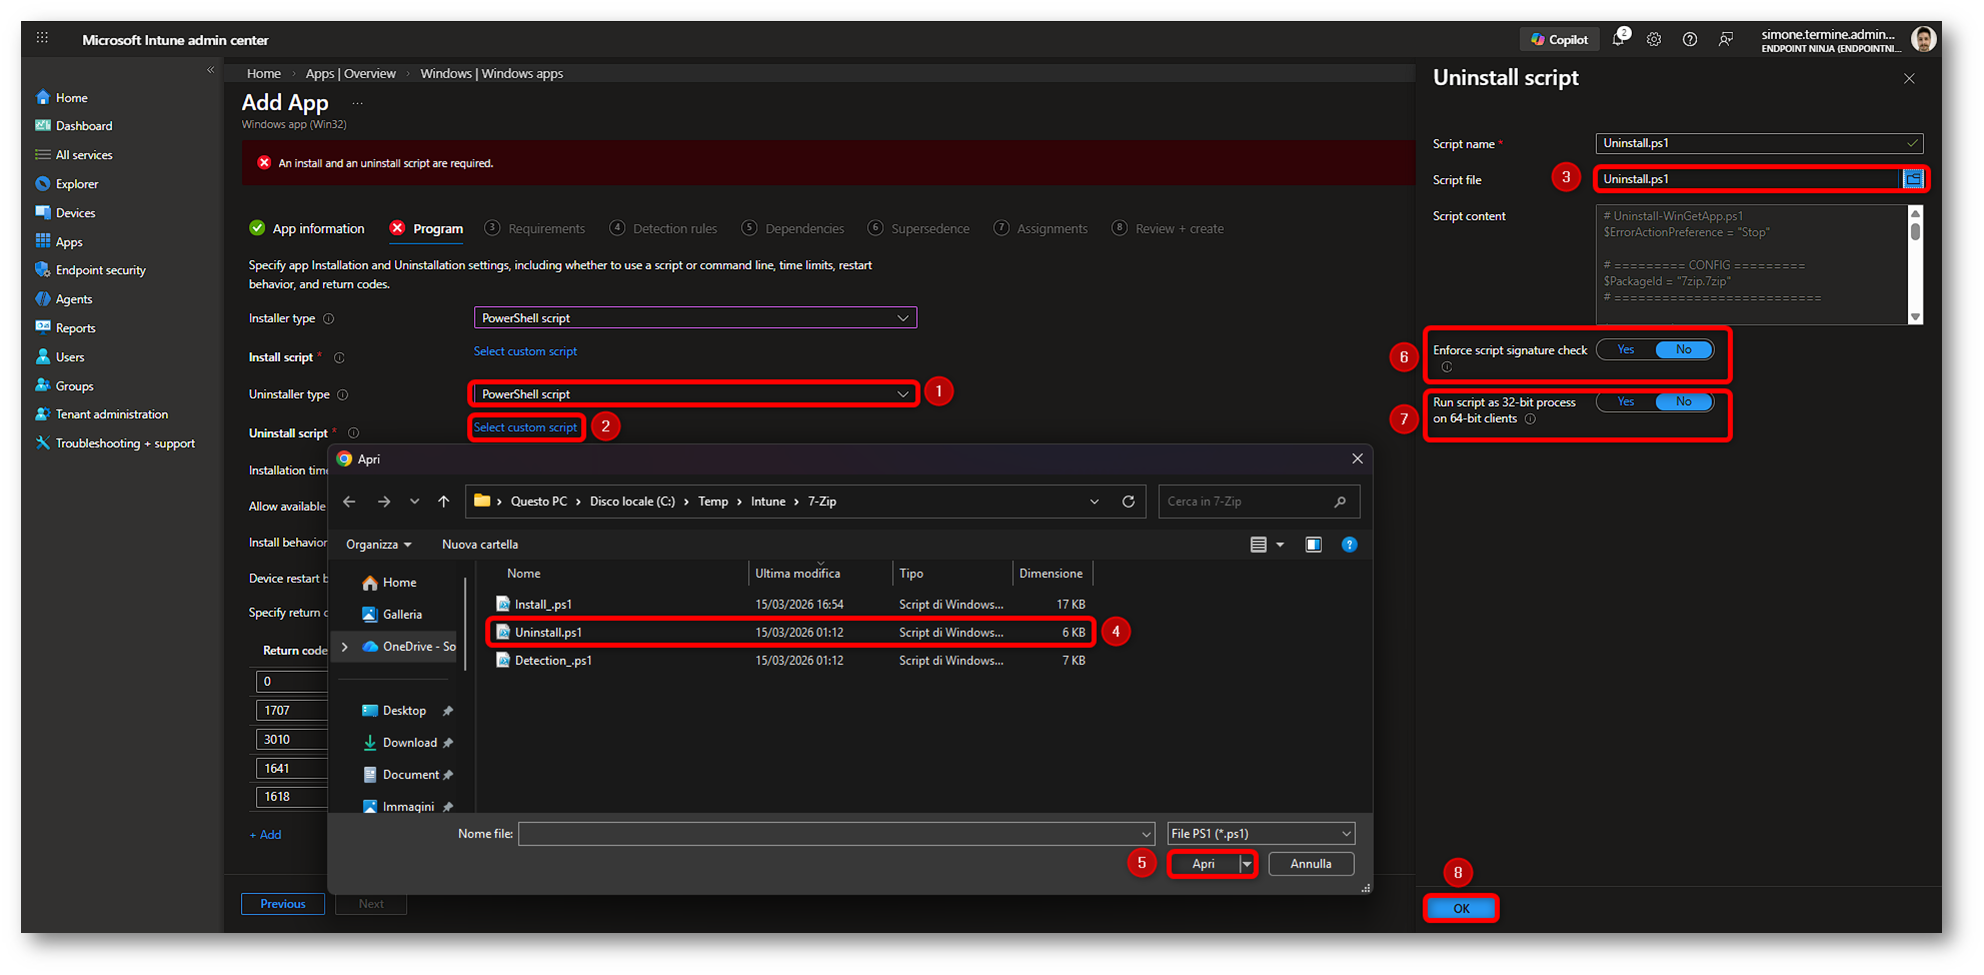The image size is (1984, 975).
Task: Click the Copilot button
Action: pyautogui.click(x=1559, y=40)
